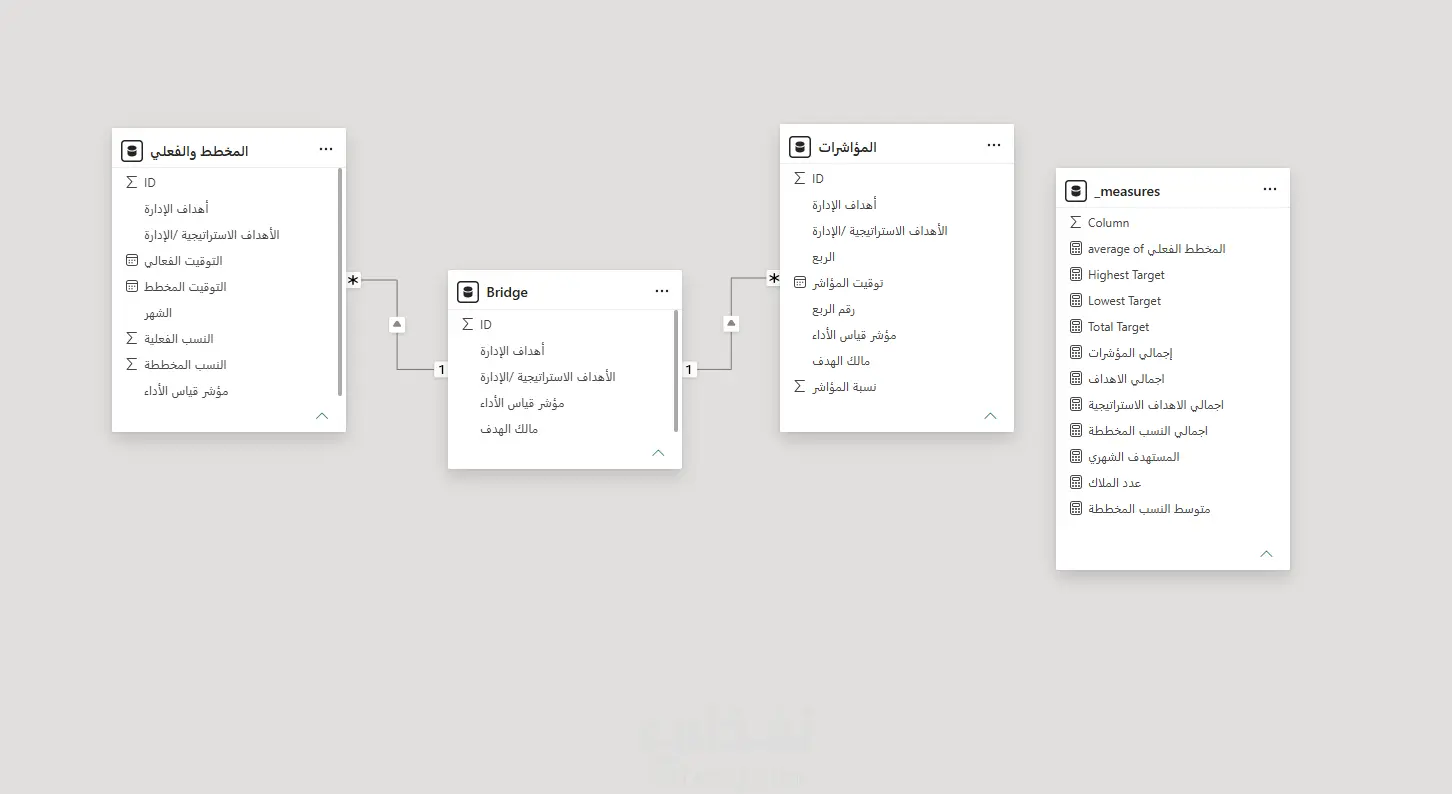Collapse the المخطط والفعلي table card

tap(322, 416)
